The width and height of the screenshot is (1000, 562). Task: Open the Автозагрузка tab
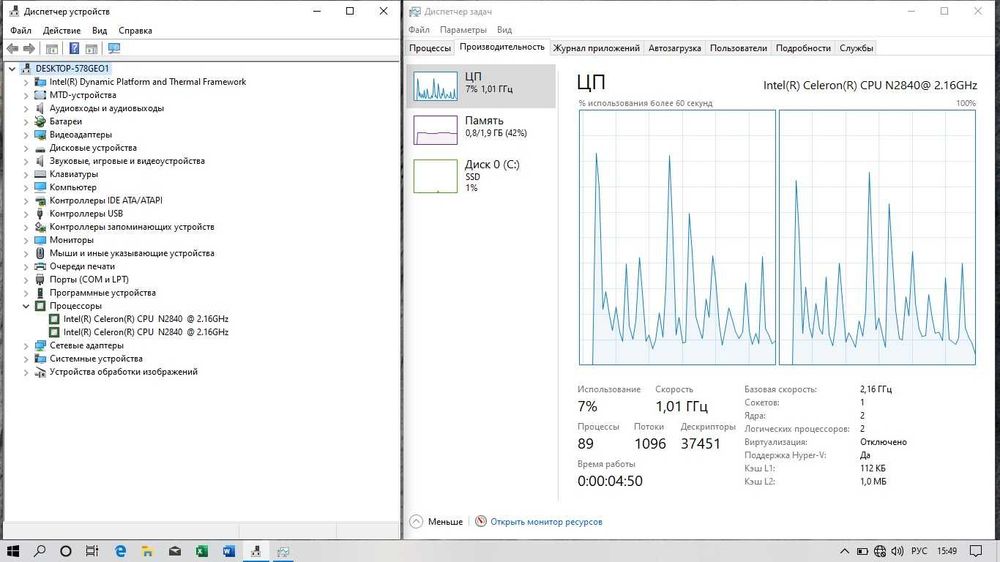[674, 48]
